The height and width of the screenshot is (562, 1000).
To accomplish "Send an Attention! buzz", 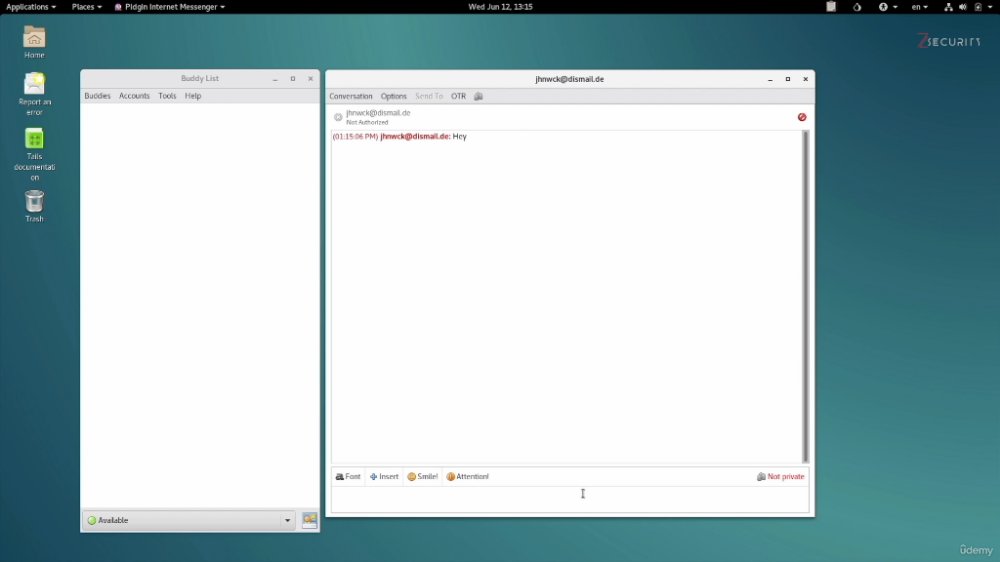I will point(467,477).
